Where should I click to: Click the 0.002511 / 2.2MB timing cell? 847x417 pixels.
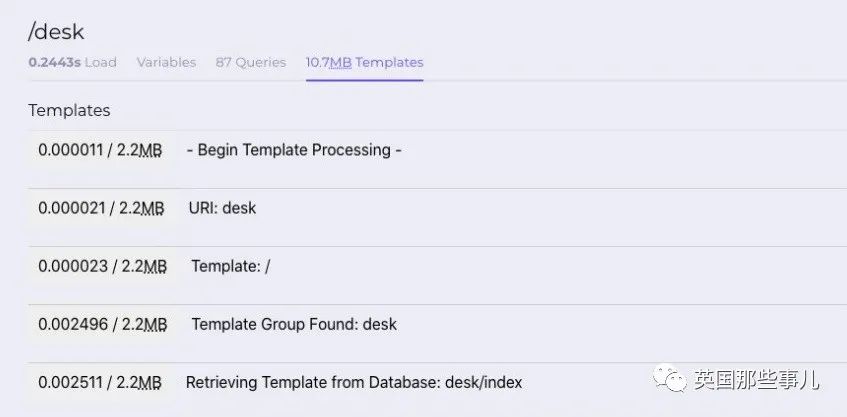click(100, 382)
